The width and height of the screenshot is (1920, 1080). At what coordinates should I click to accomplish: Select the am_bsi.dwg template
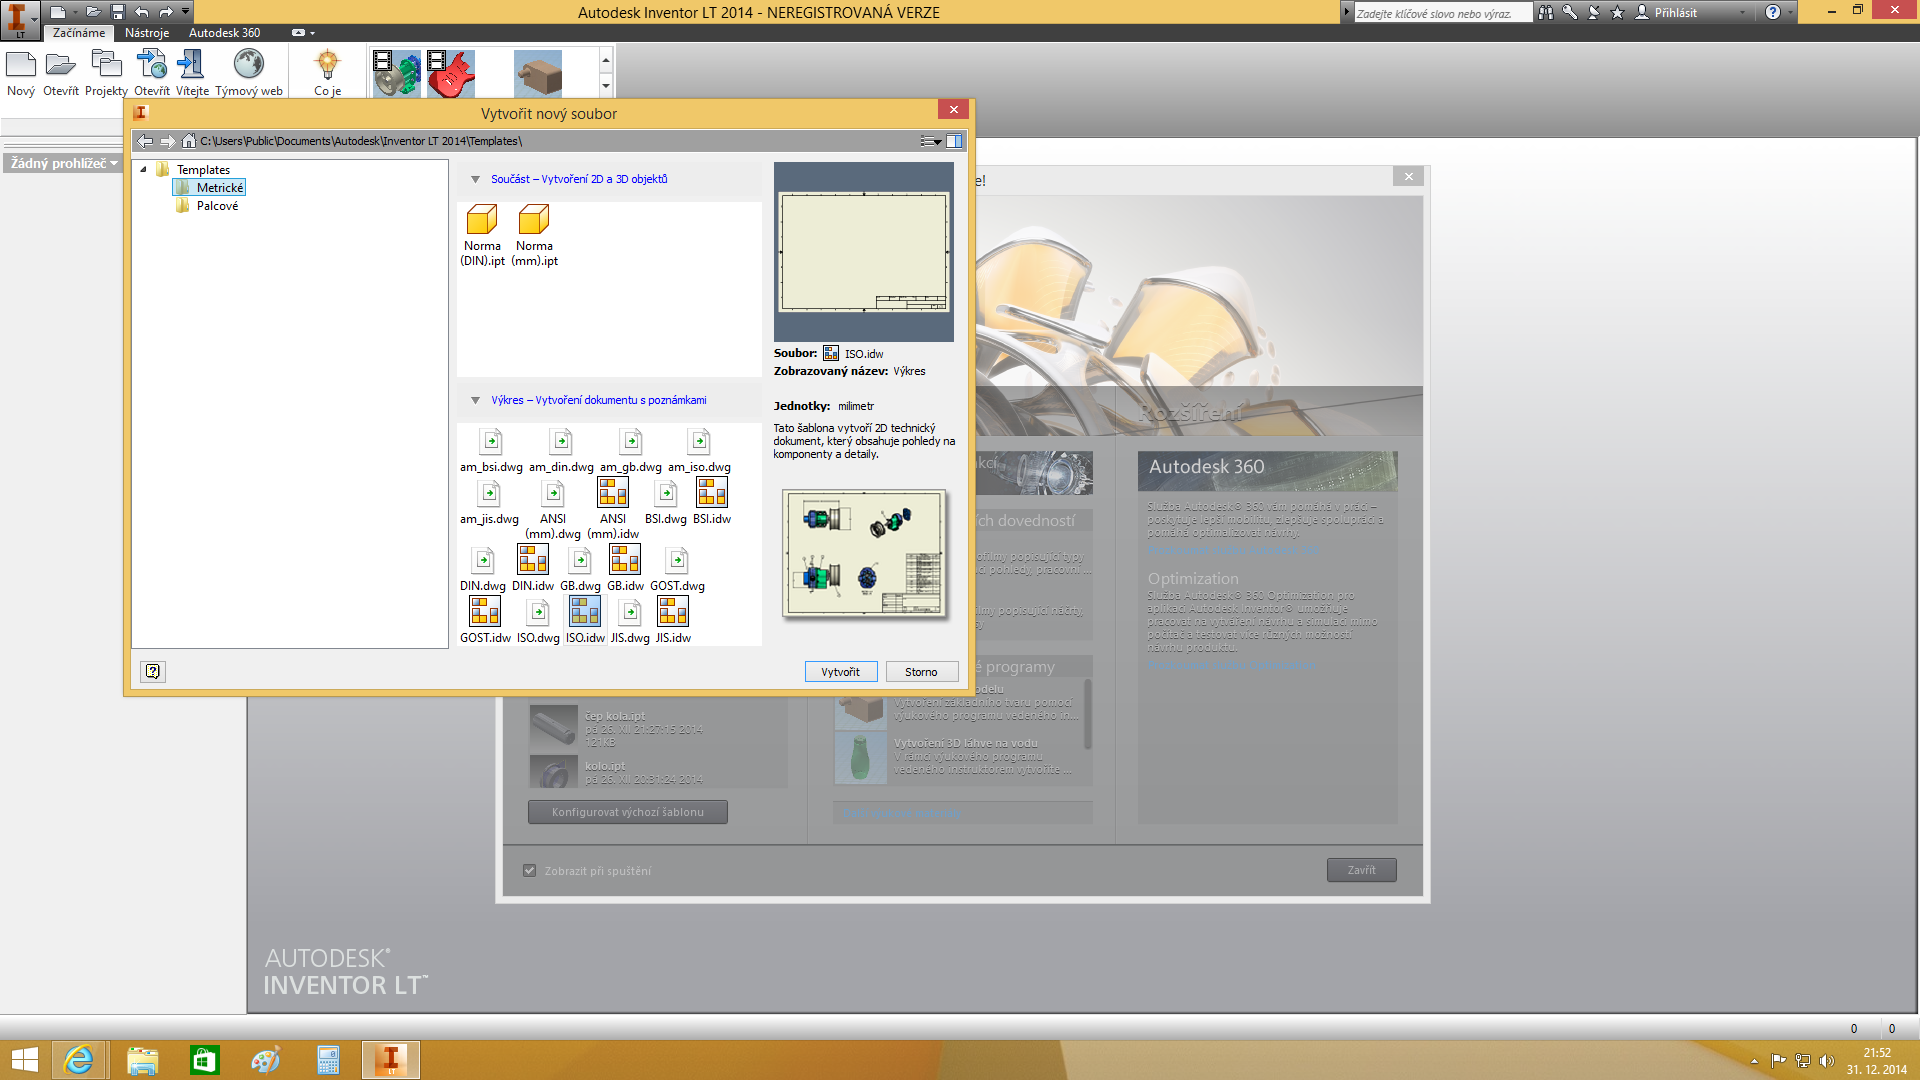491,451
